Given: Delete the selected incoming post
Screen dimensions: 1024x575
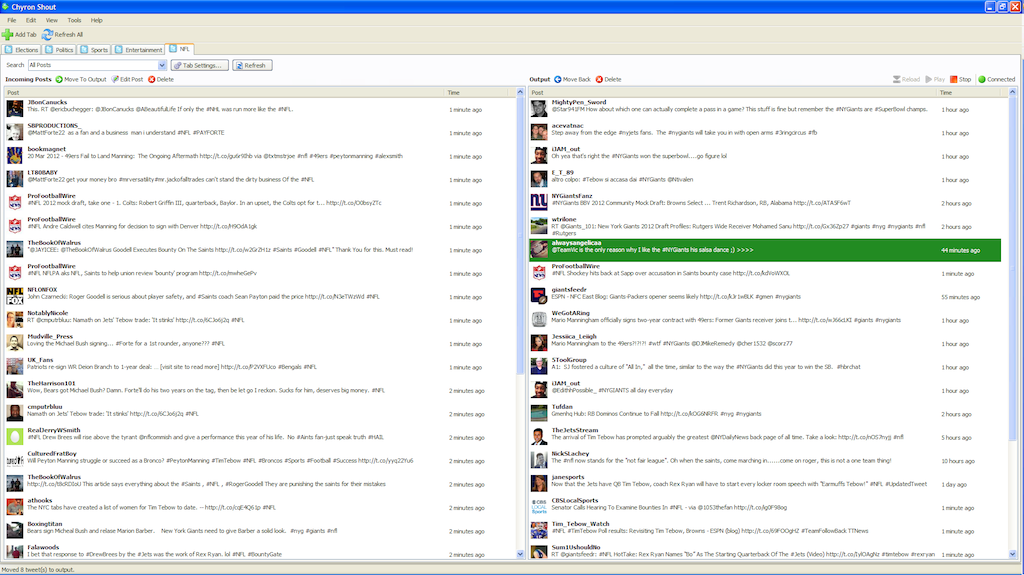Looking at the screenshot, I should tap(161, 79).
